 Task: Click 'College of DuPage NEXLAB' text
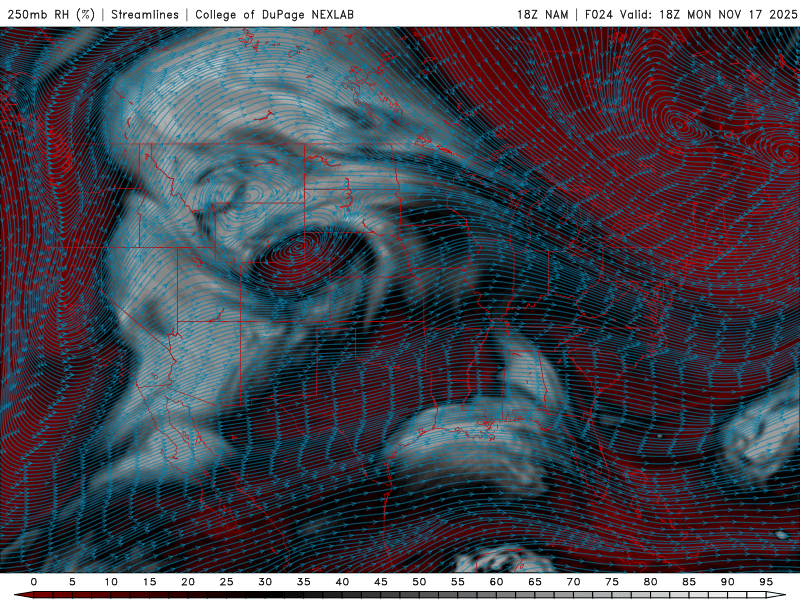pyautogui.click(x=274, y=14)
